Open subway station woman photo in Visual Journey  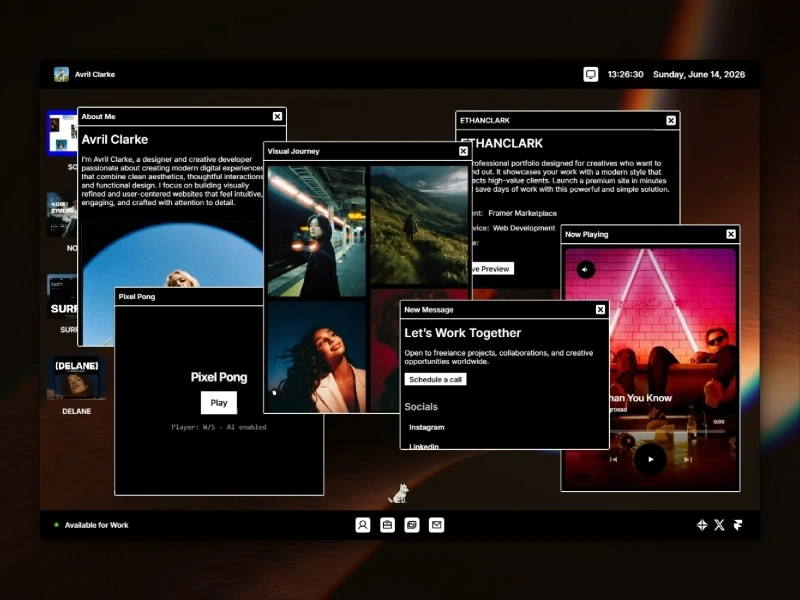(x=316, y=231)
